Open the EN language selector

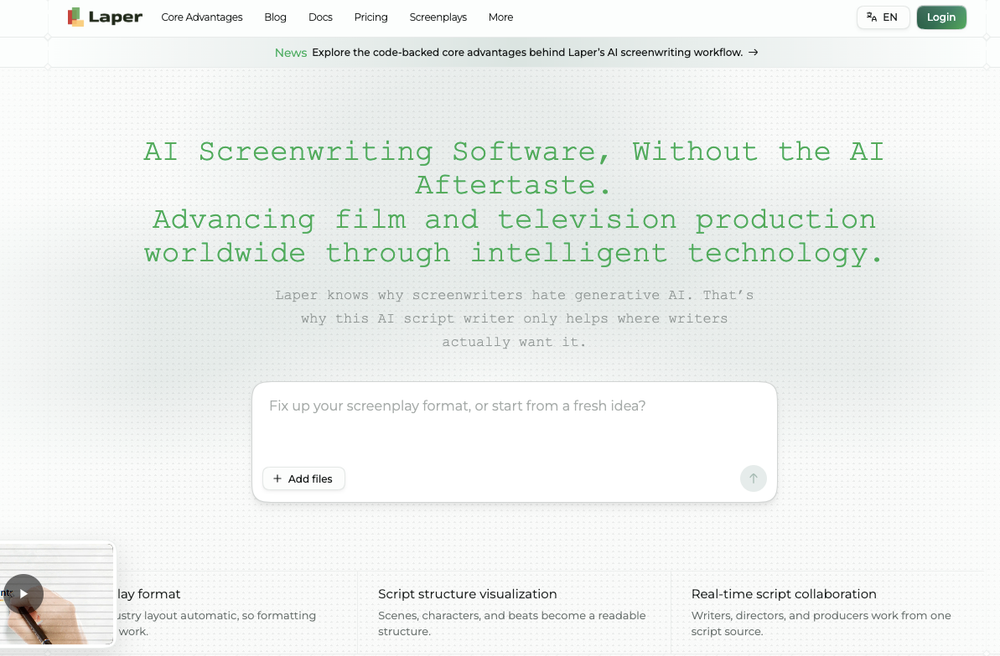883,17
